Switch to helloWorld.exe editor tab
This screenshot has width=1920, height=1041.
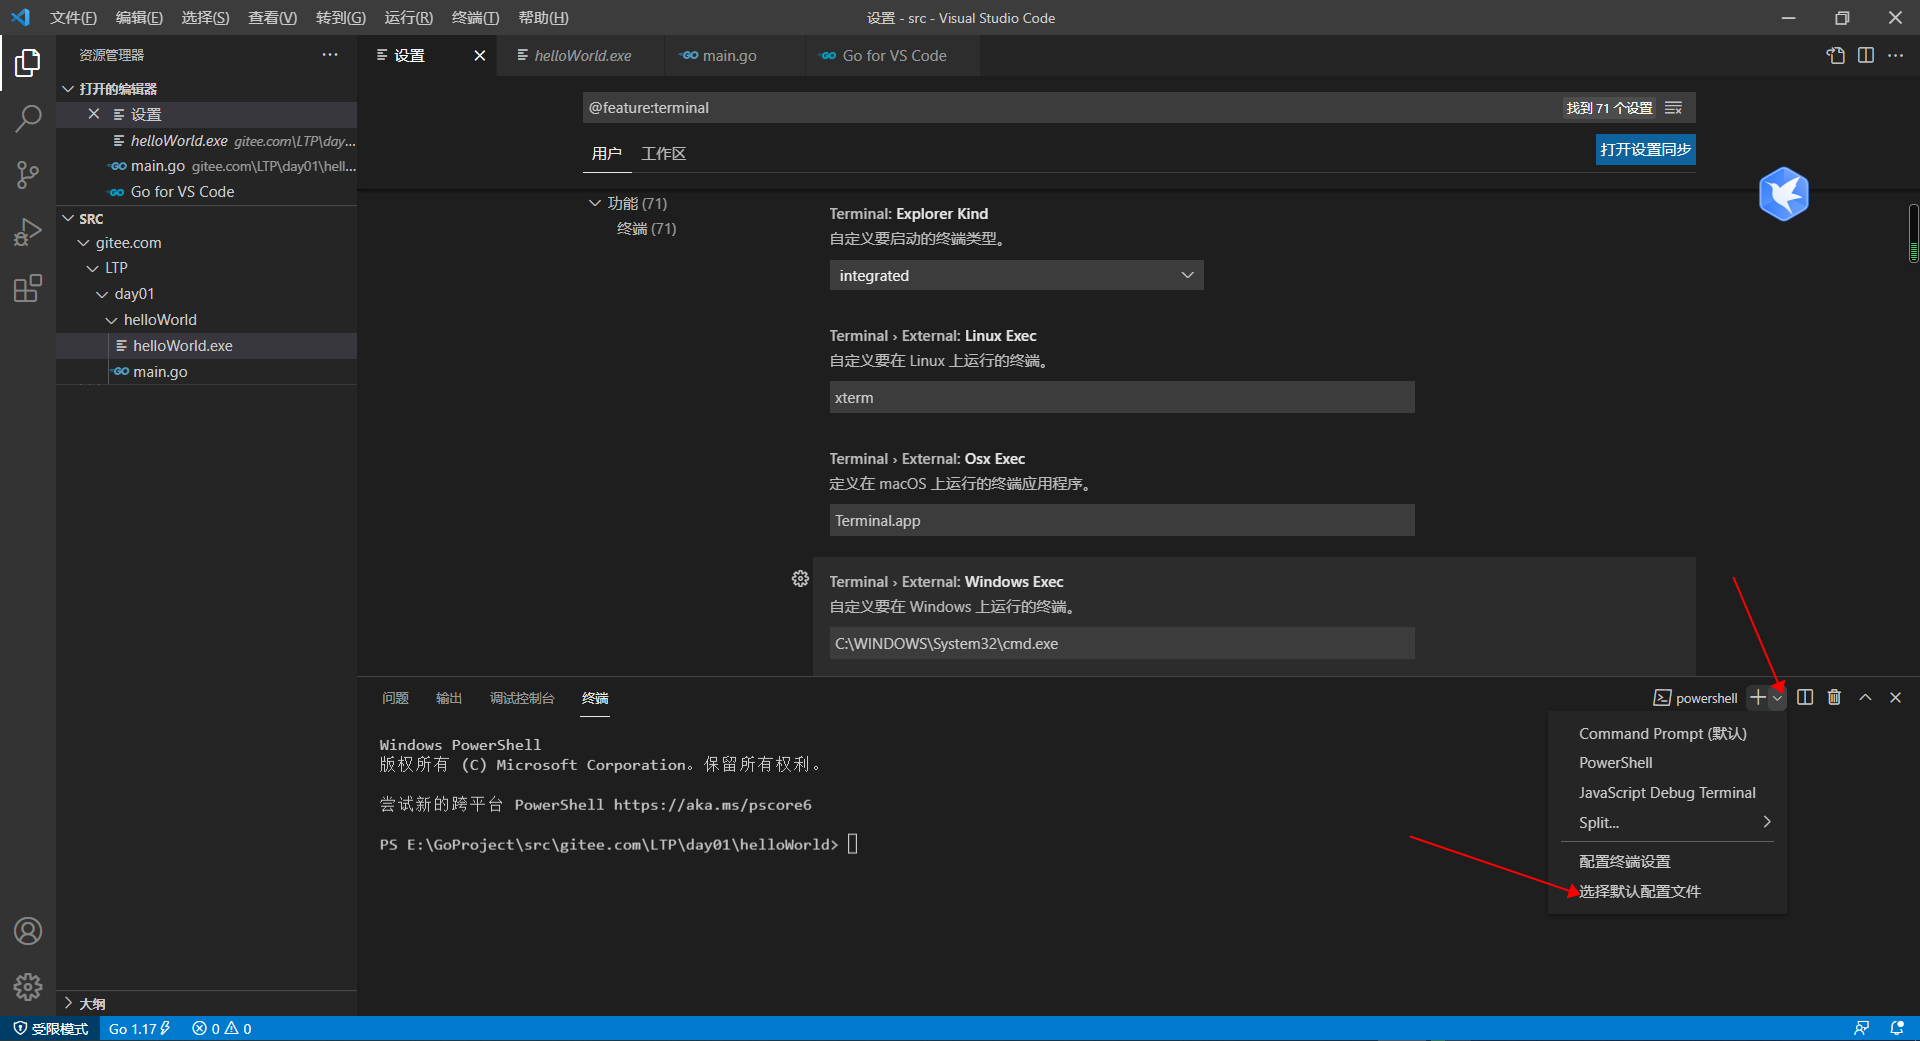tap(582, 56)
